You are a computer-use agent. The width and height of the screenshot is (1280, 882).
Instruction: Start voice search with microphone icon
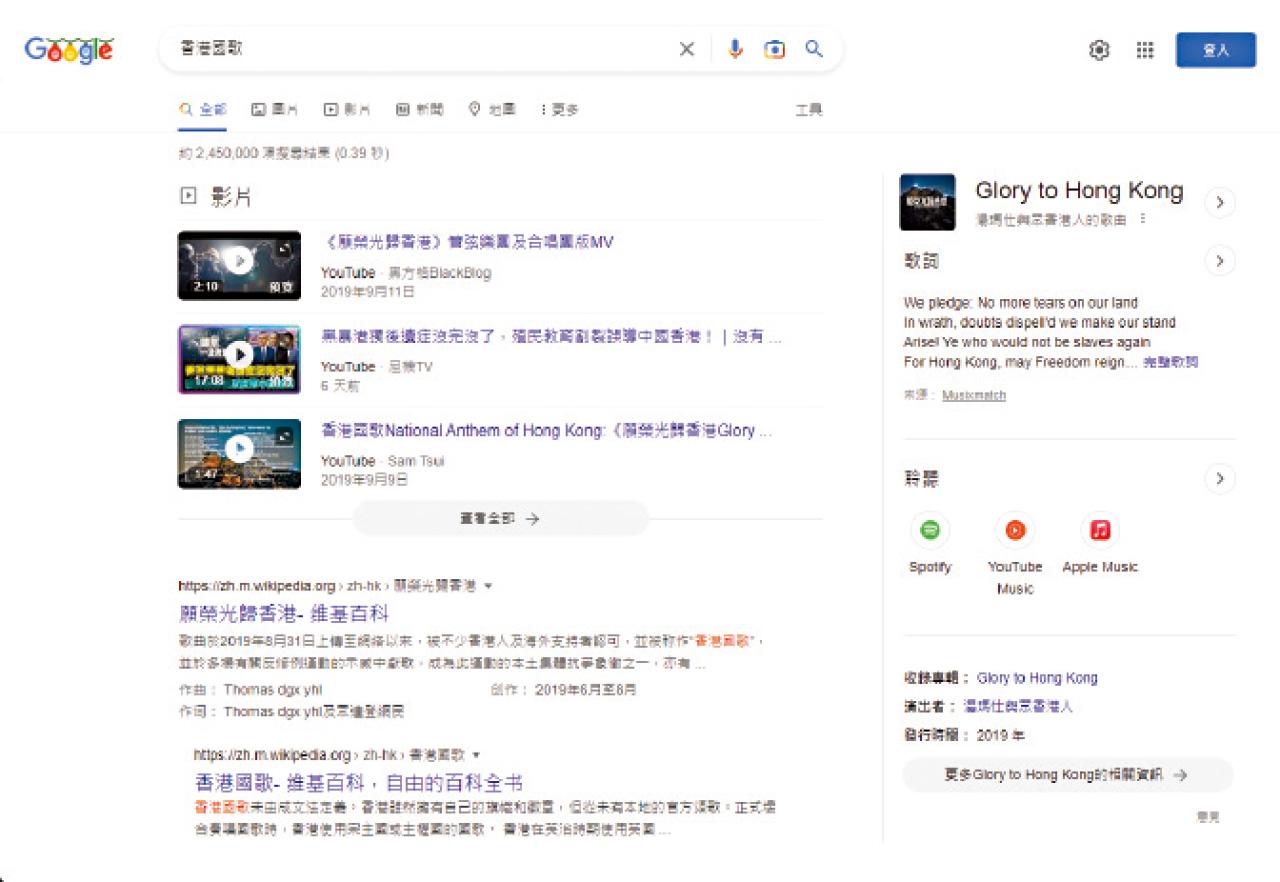[x=735, y=49]
